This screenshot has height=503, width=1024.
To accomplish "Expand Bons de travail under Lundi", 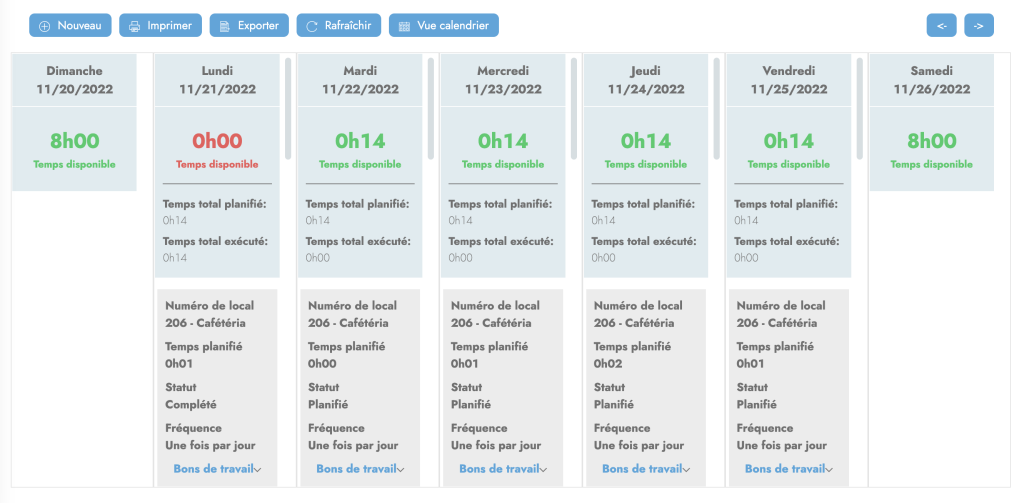I will tap(217, 469).
